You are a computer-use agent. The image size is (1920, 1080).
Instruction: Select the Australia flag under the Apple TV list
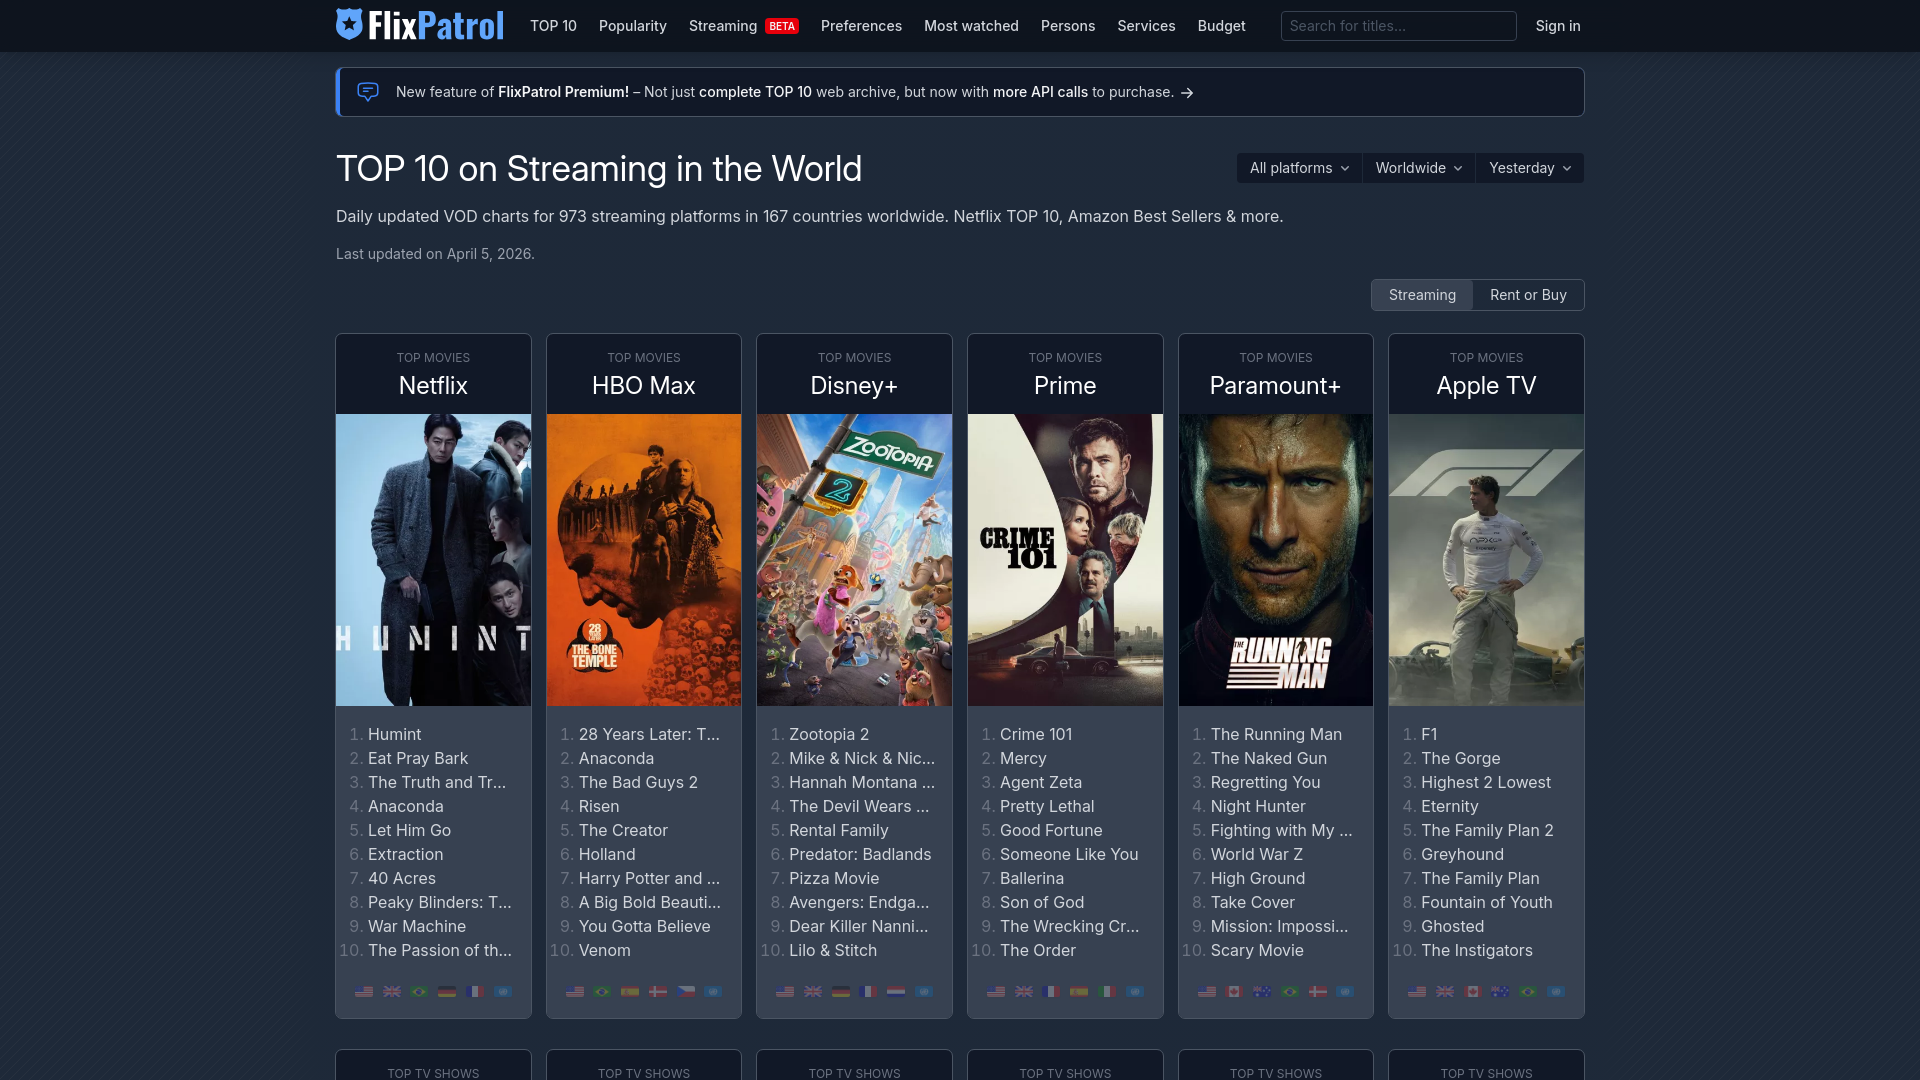click(x=1500, y=992)
